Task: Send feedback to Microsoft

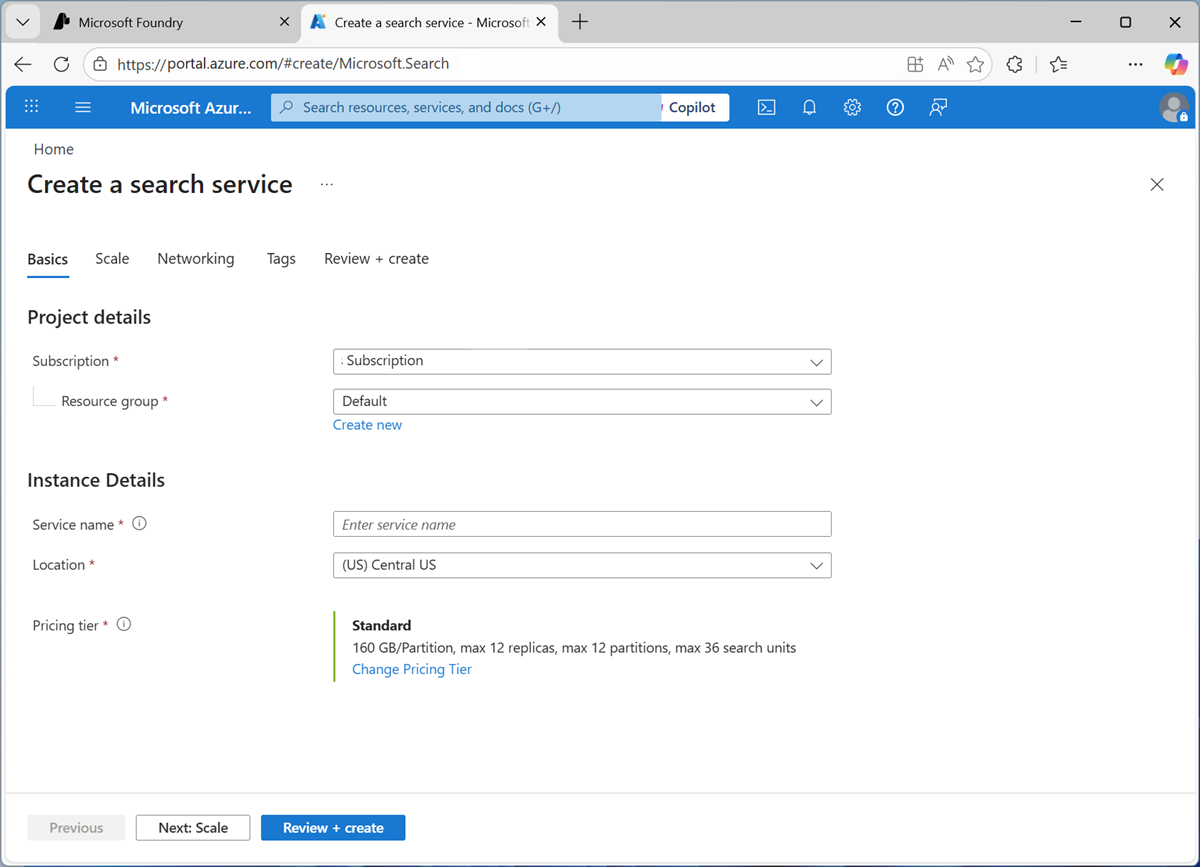Action: [x=938, y=107]
